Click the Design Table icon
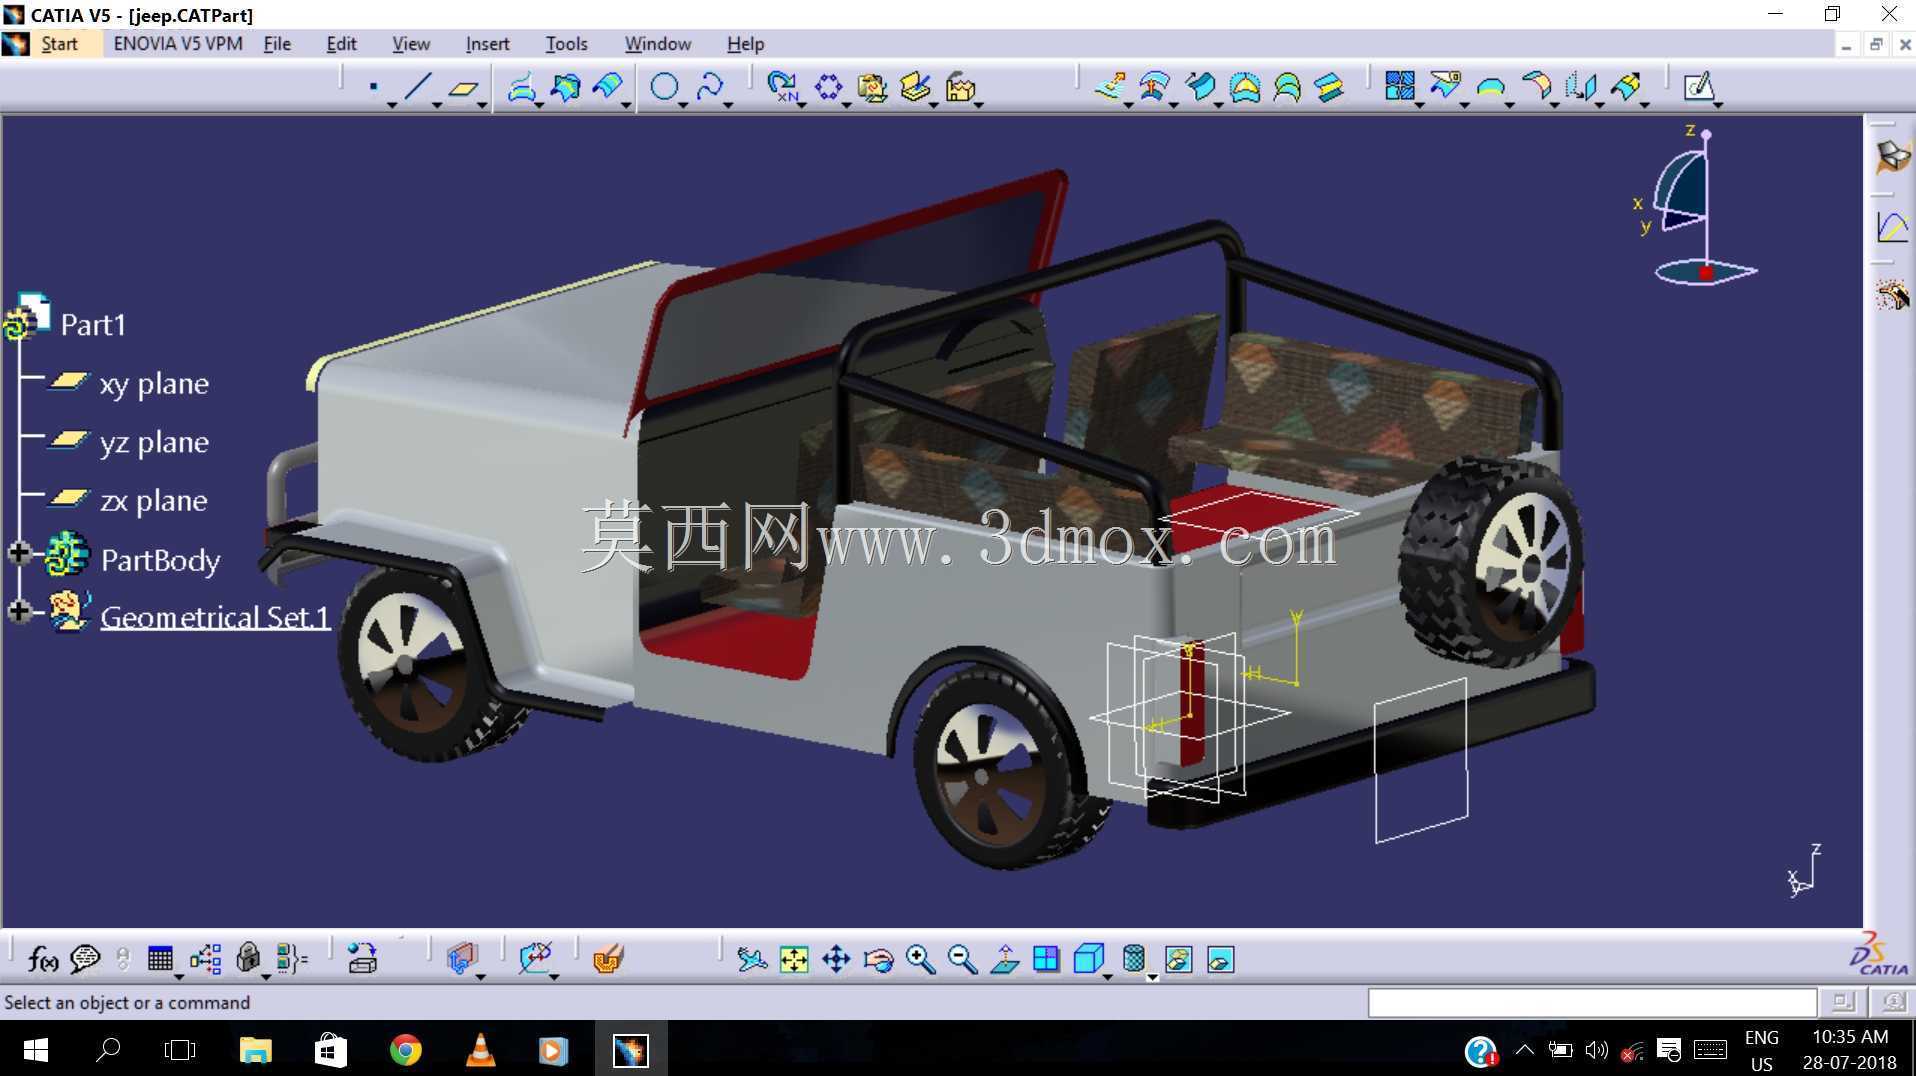The height and width of the screenshot is (1076, 1916). [x=160, y=959]
